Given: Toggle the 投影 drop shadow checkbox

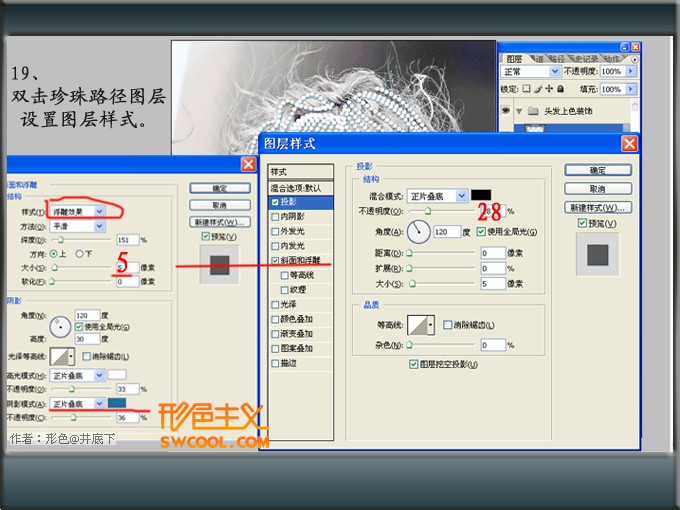Looking at the screenshot, I should click(275, 202).
